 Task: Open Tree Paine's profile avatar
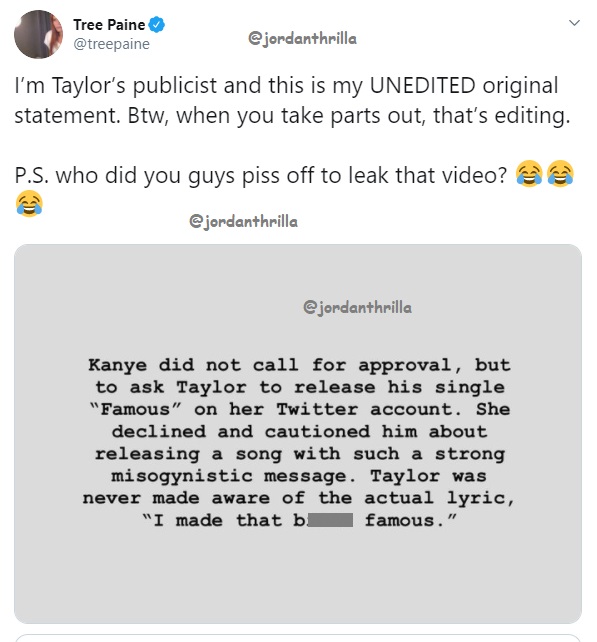pyautogui.click(x=38, y=34)
